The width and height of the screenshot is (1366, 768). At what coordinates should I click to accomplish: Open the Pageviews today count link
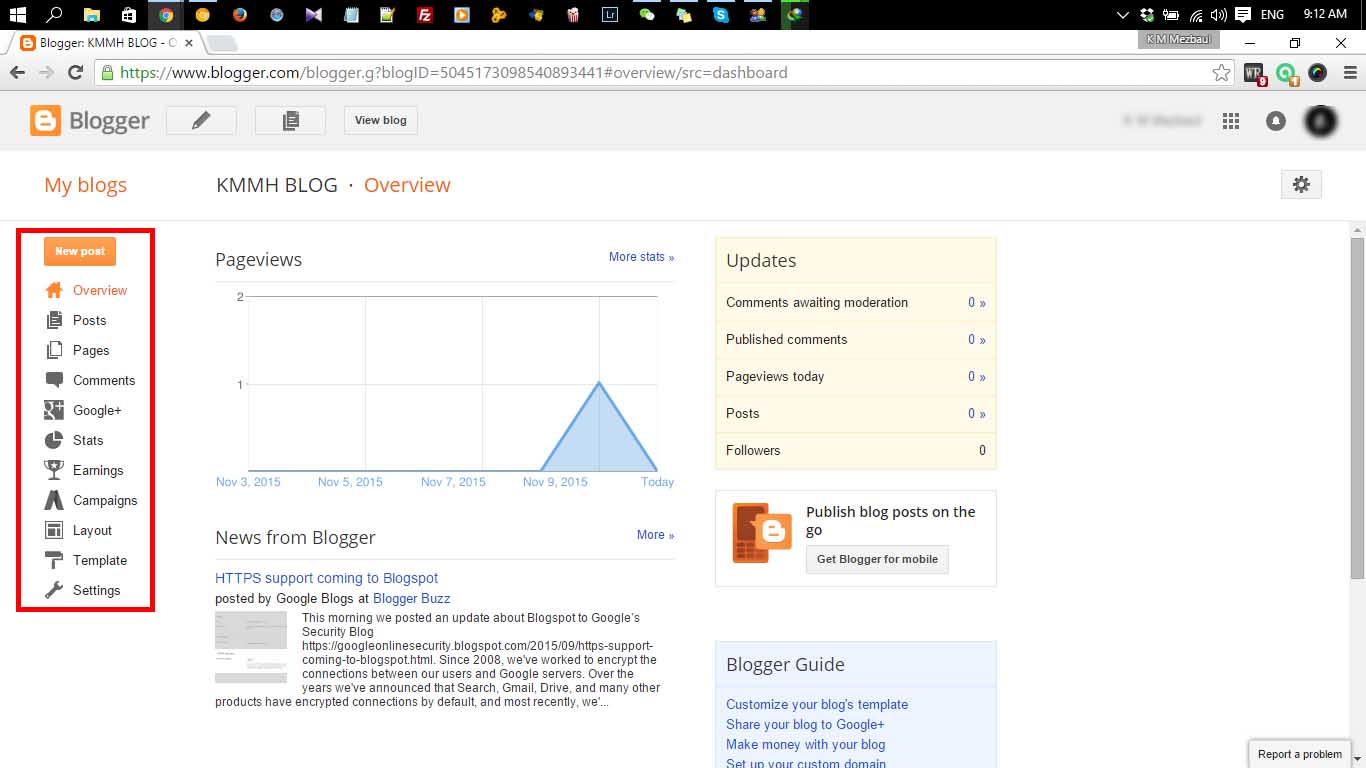click(976, 376)
